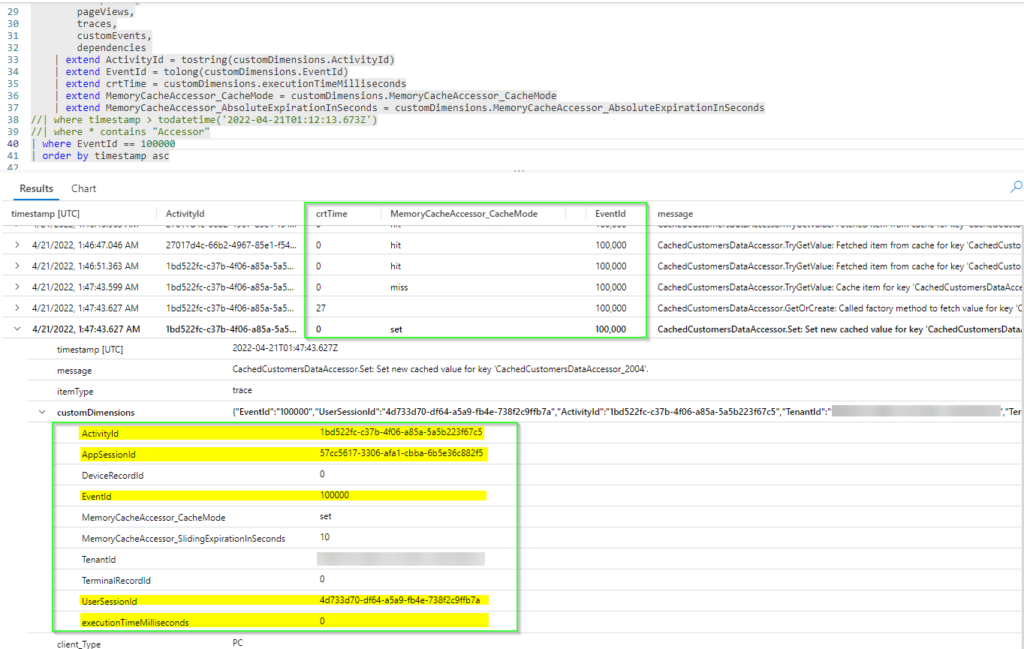The height and width of the screenshot is (649, 1024).
Task: Place cursor on 'where EventId == 100000' query line
Action: coord(108,144)
